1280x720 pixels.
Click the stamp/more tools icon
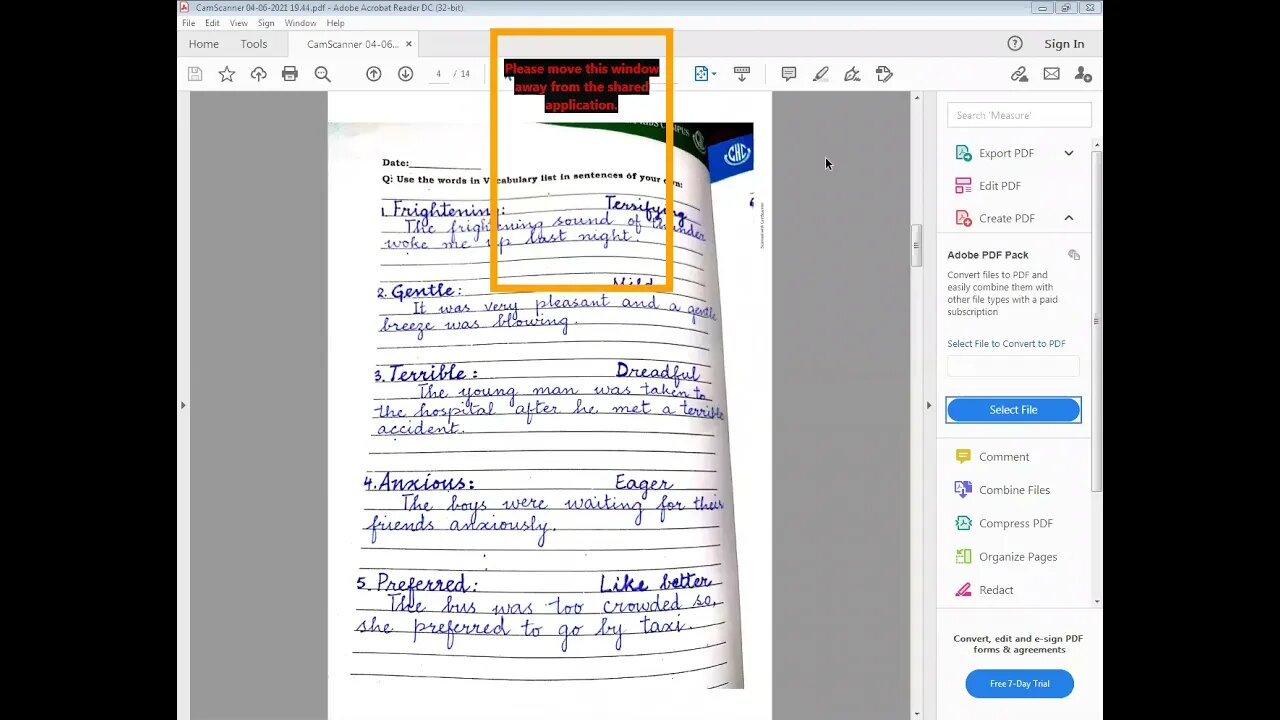(884, 74)
